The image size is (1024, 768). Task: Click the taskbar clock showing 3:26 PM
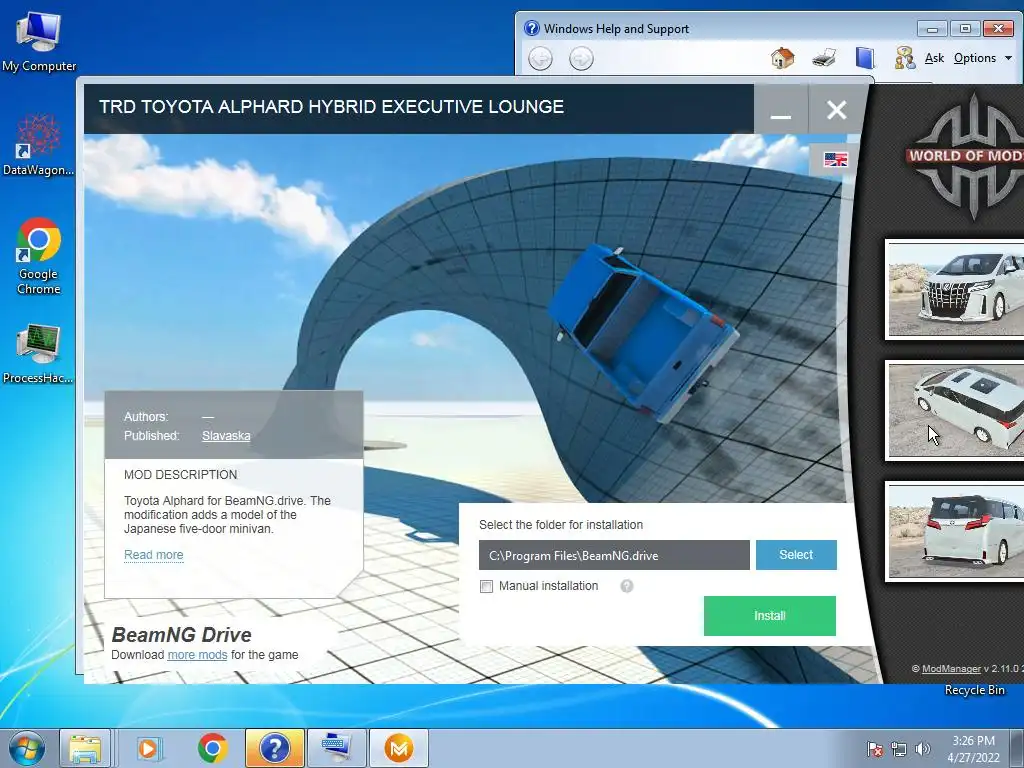click(973, 749)
